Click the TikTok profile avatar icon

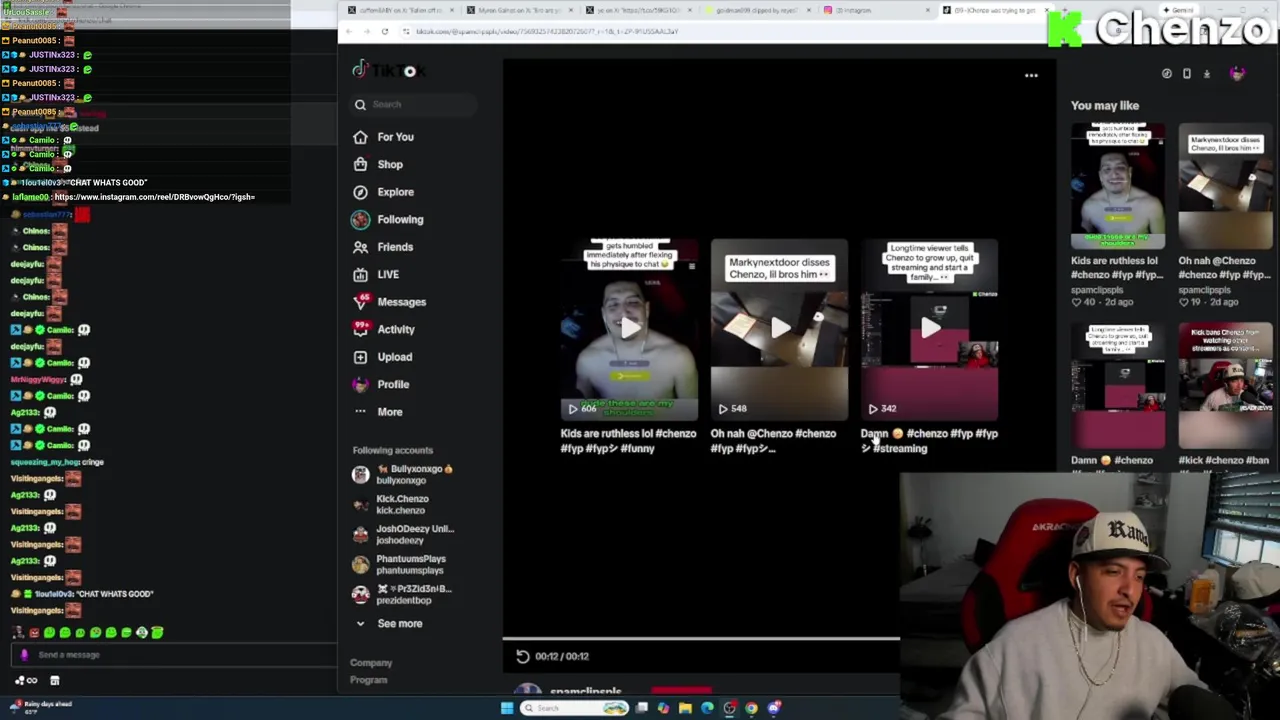pos(1238,74)
